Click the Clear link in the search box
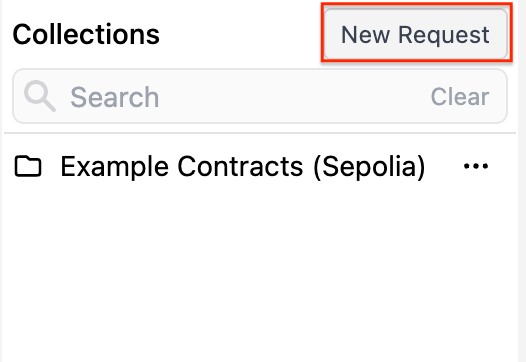526x362 pixels. pos(460,97)
